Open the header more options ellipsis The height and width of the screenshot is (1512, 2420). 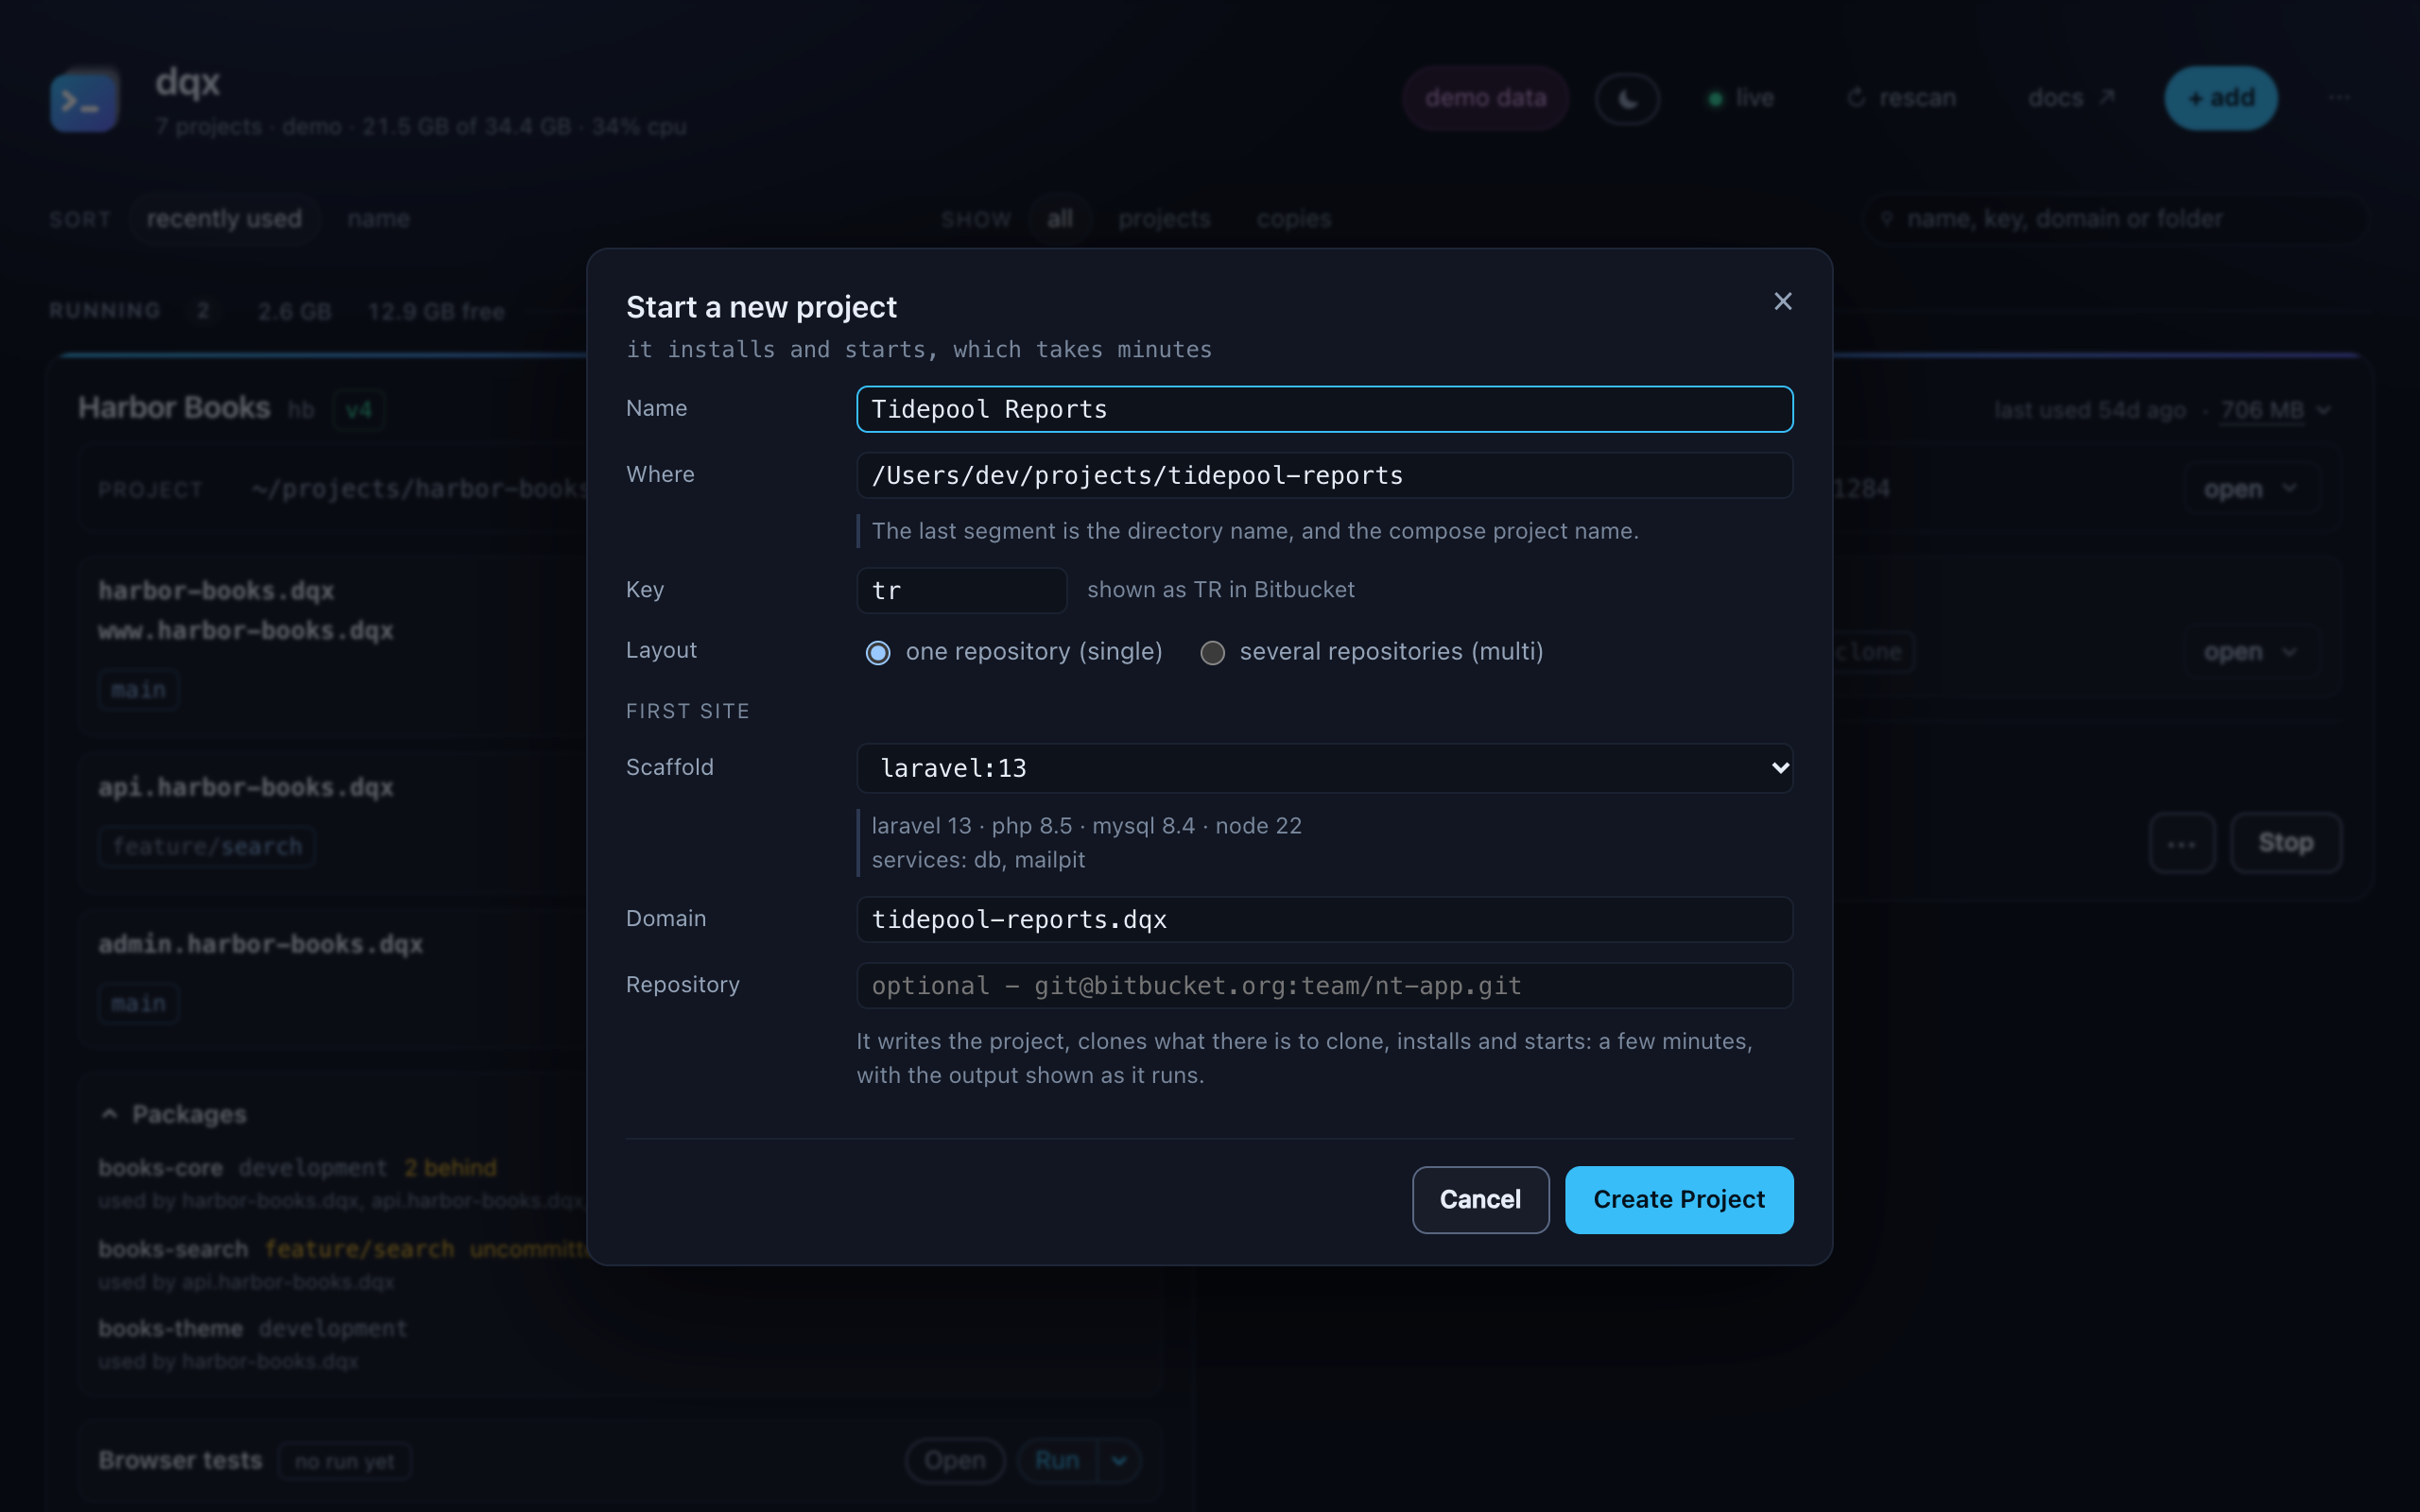click(x=2339, y=98)
